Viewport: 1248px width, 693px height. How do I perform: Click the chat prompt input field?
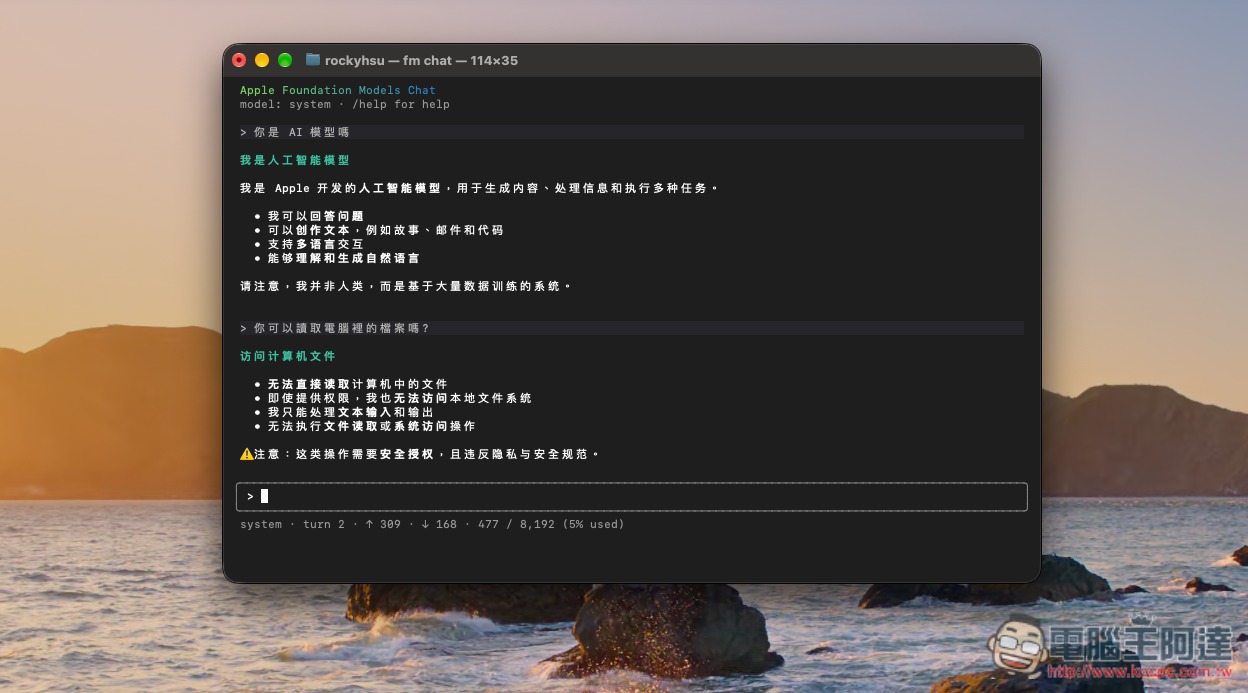(631, 497)
